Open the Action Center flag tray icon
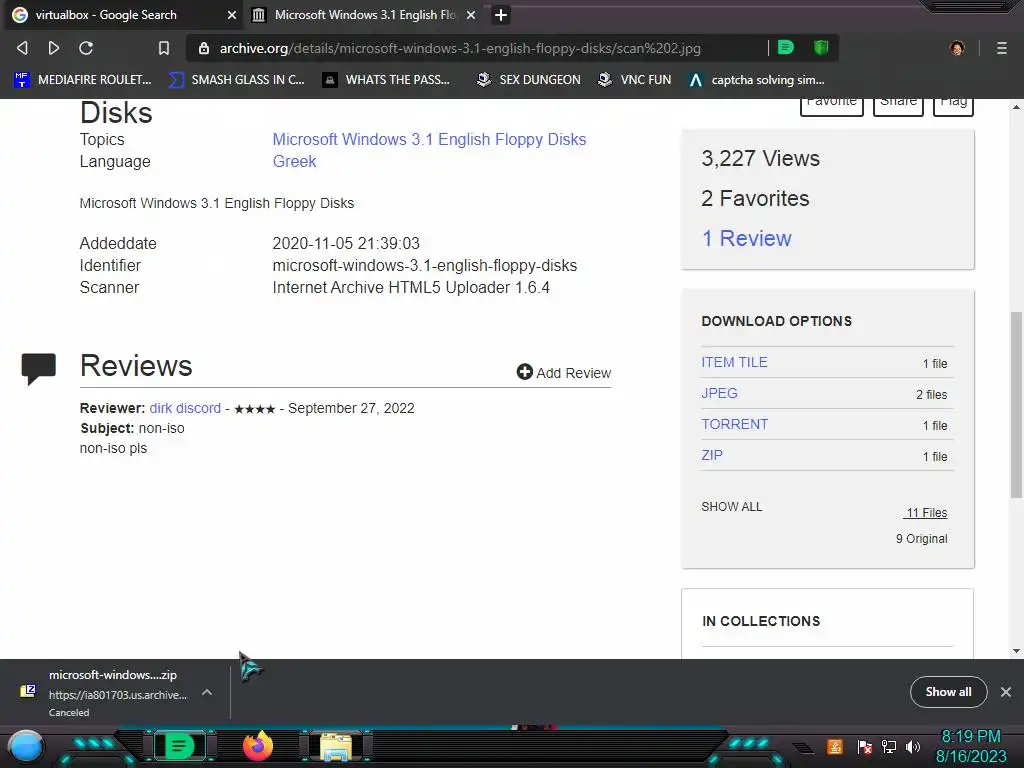Image resolution: width=1024 pixels, height=768 pixels. [x=865, y=746]
